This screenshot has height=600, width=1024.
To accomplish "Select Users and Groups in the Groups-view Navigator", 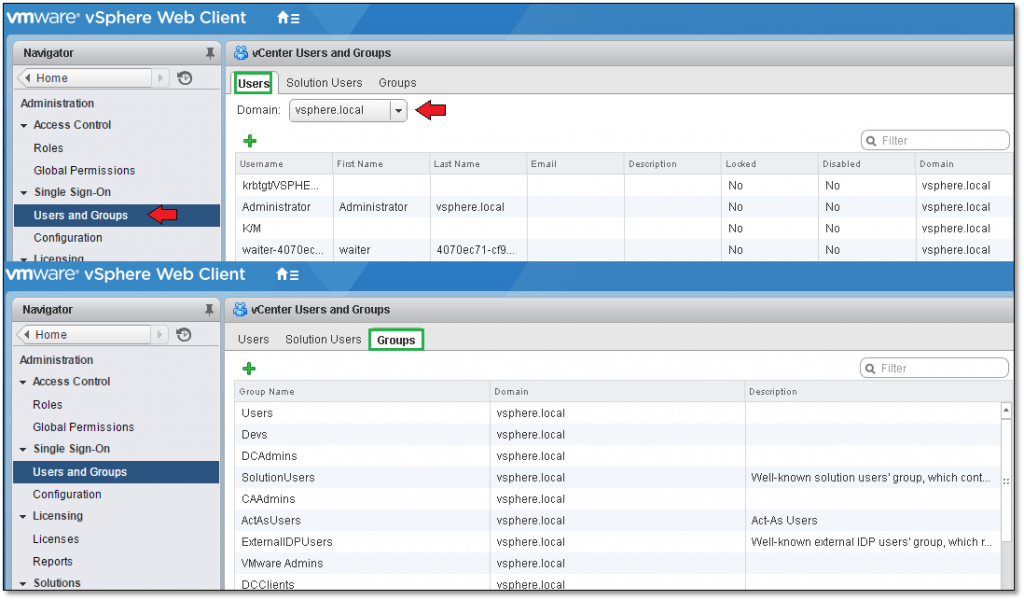I will pyautogui.click(x=116, y=472).
